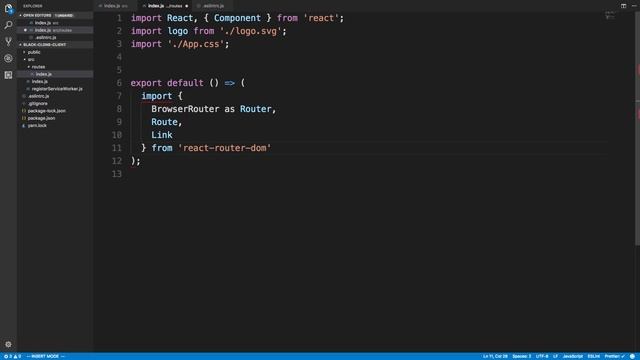Change indentation via Spaces: 2

[x=522, y=356]
